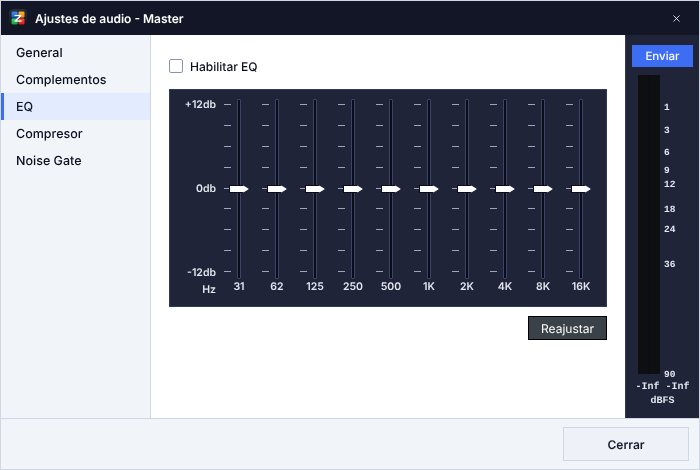Viewport: 700px width, 470px height.
Task: Close the Ajustes de audio window
Action: click(x=676, y=18)
